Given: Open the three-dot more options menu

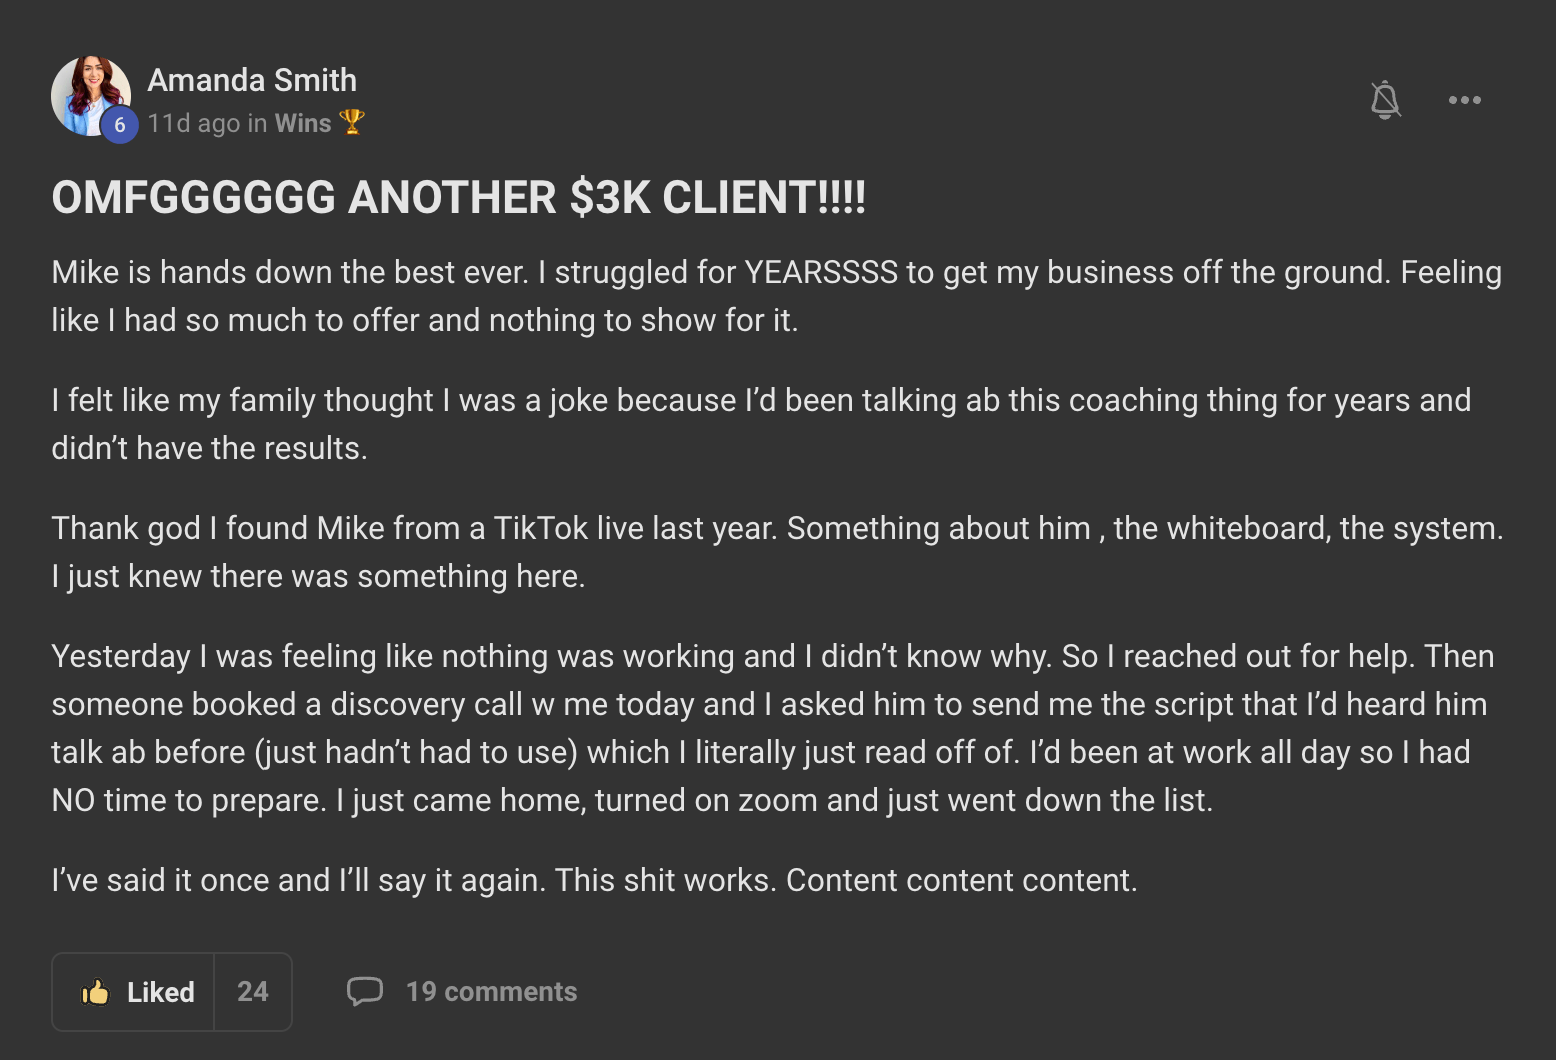Looking at the screenshot, I should tap(1465, 100).
